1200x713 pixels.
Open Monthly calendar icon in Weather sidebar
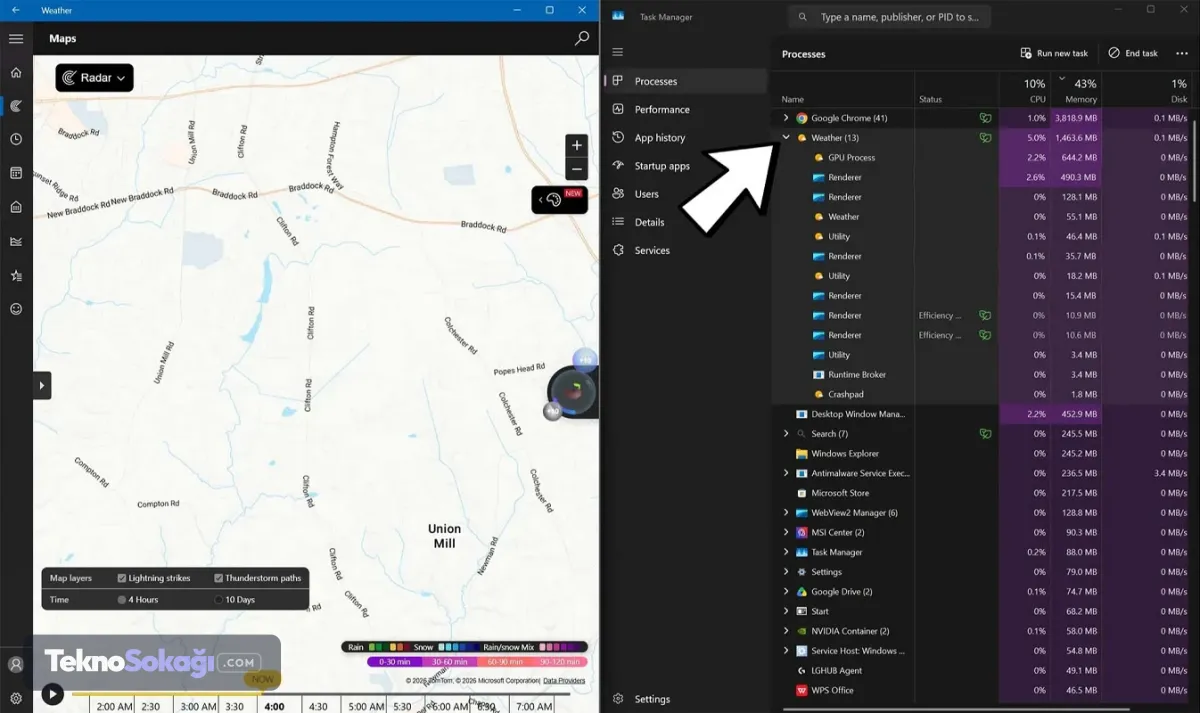(x=16, y=173)
